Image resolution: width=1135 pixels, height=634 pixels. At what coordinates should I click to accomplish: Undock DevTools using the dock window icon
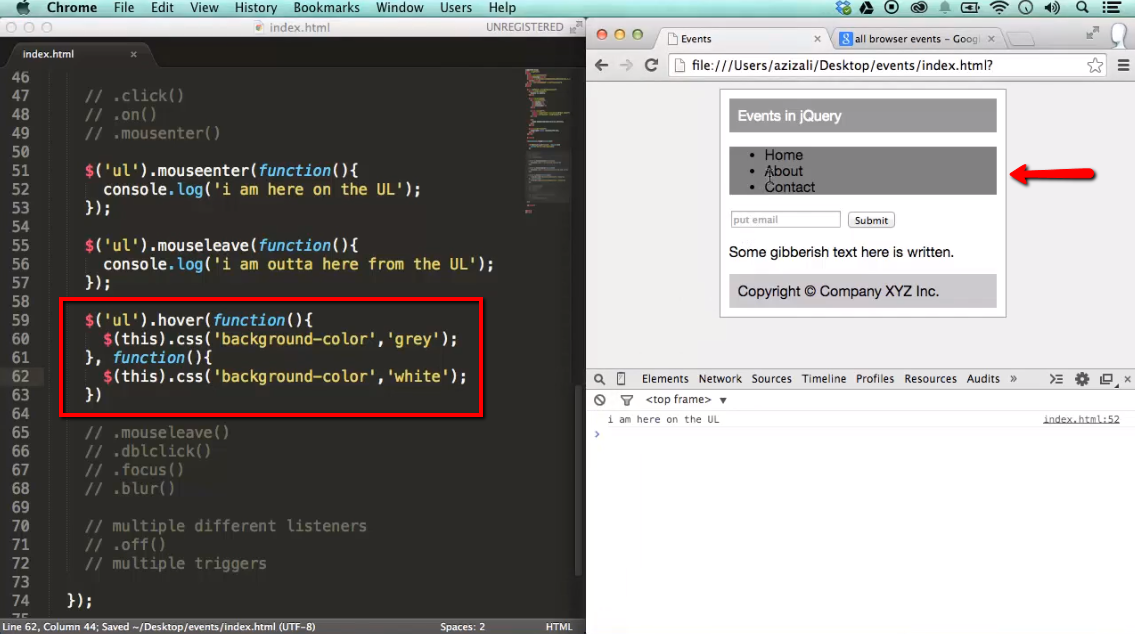pyautogui.click(x=1106, y=379)
